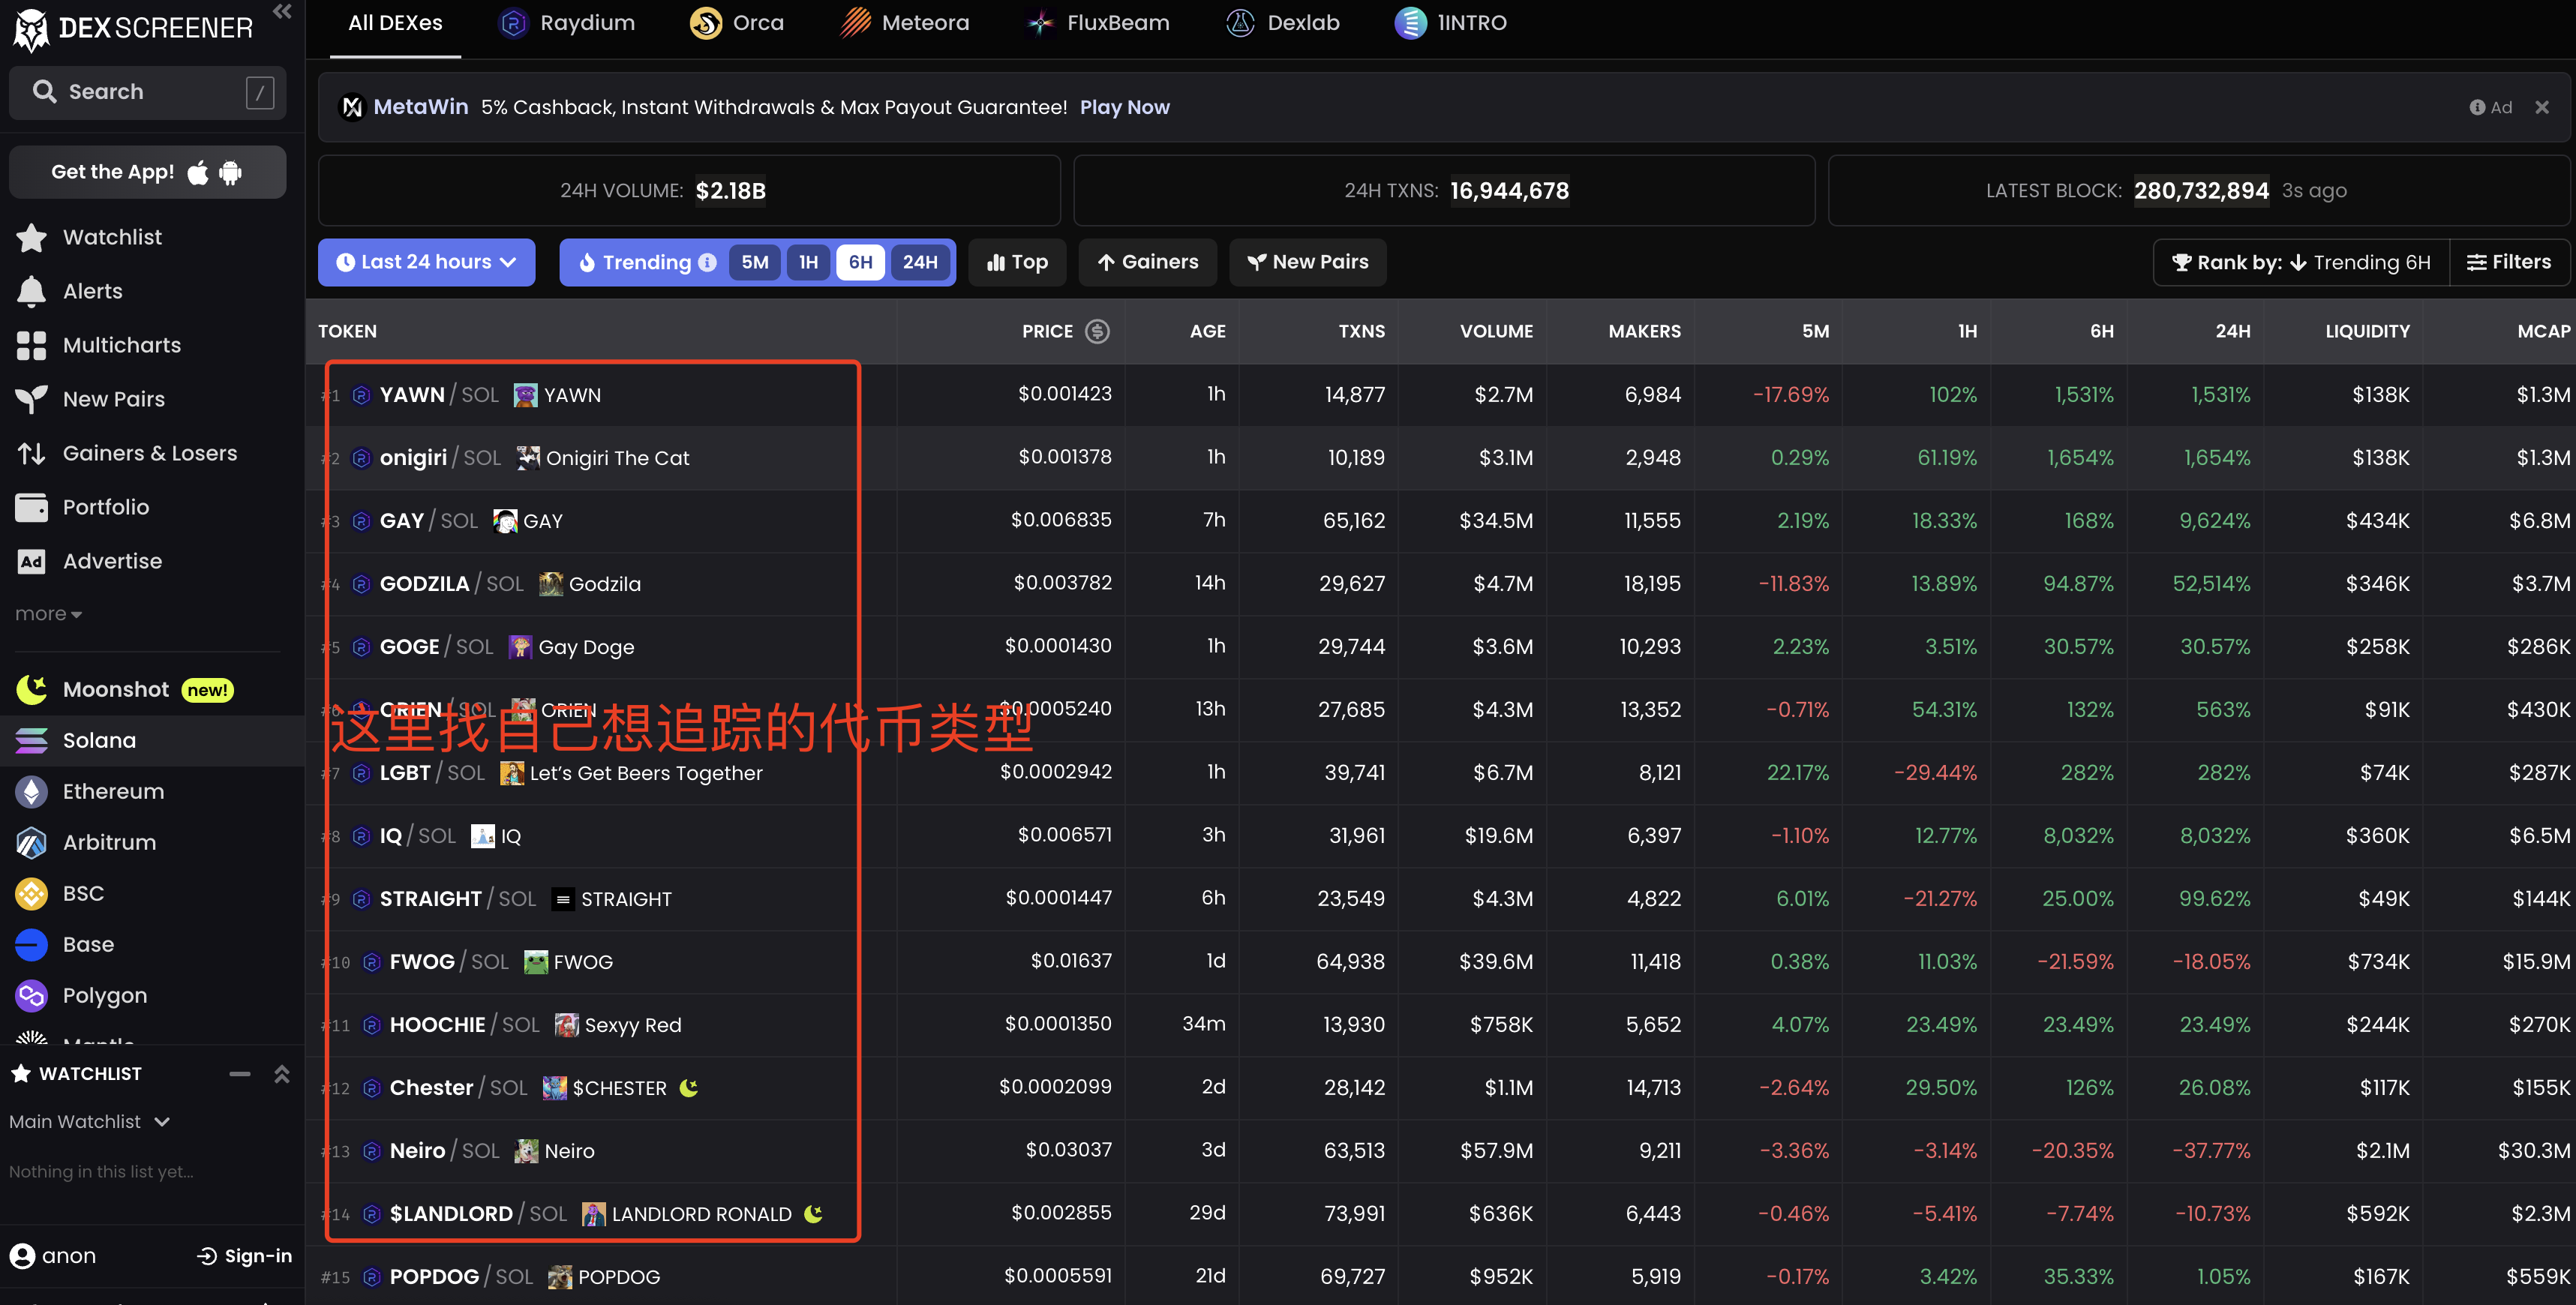This screenshot has height=1305, width=2576.
Task: Open Main Watchlist dropdown
Action: (x=89, y=1121)
